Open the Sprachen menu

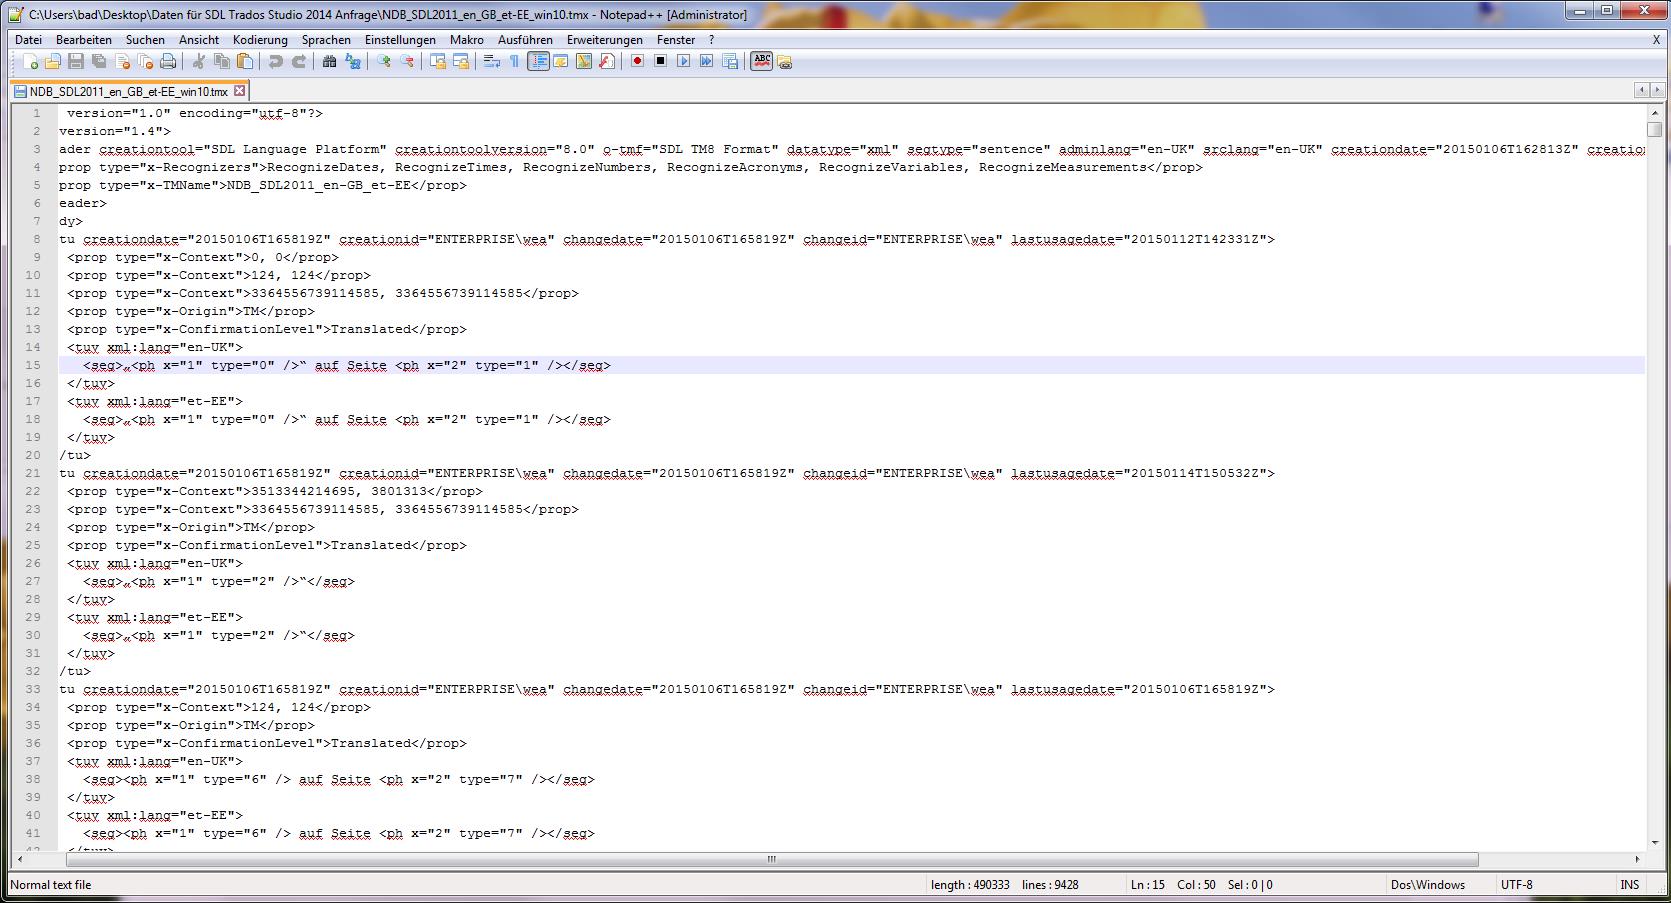tap(326, 40)
